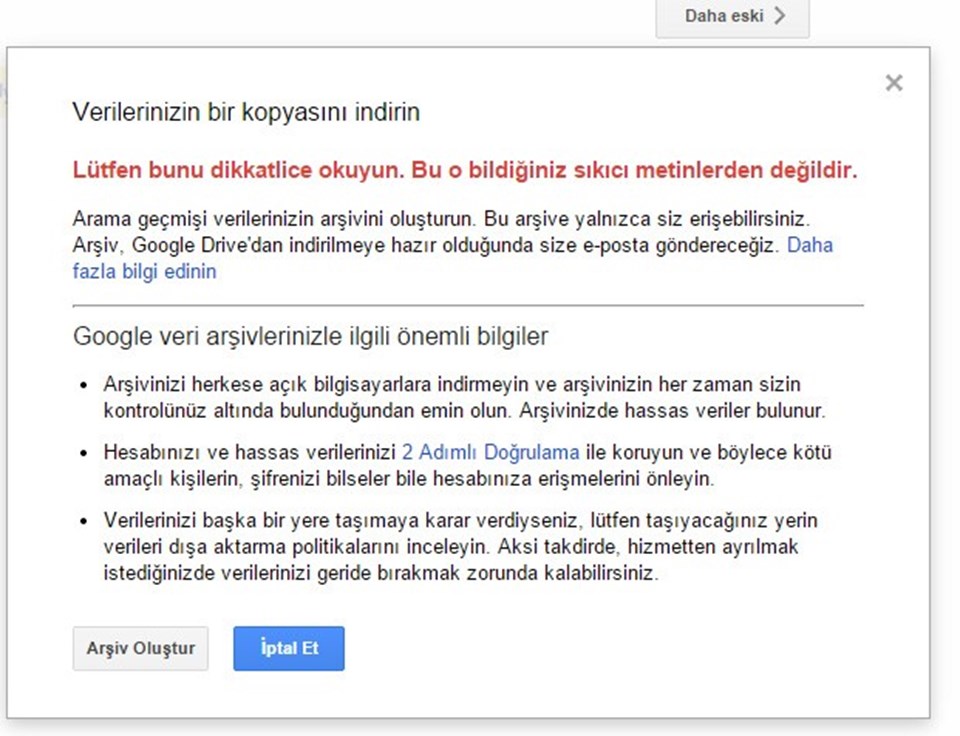Image resolution: width=960 pixels, height=736 pixels.
Task: Click the 'Google veri arşivlerinizle ilgili' heading
Action: [310, 336]
